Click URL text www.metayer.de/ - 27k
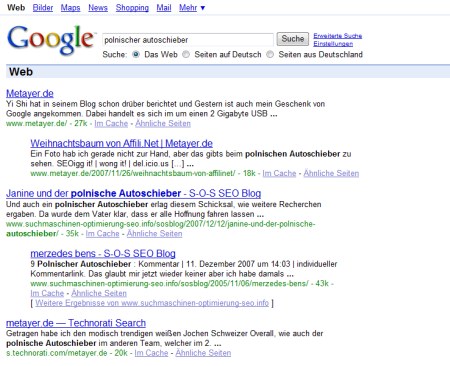This screenshot has height=366, width=450. [x=47, y=124]
